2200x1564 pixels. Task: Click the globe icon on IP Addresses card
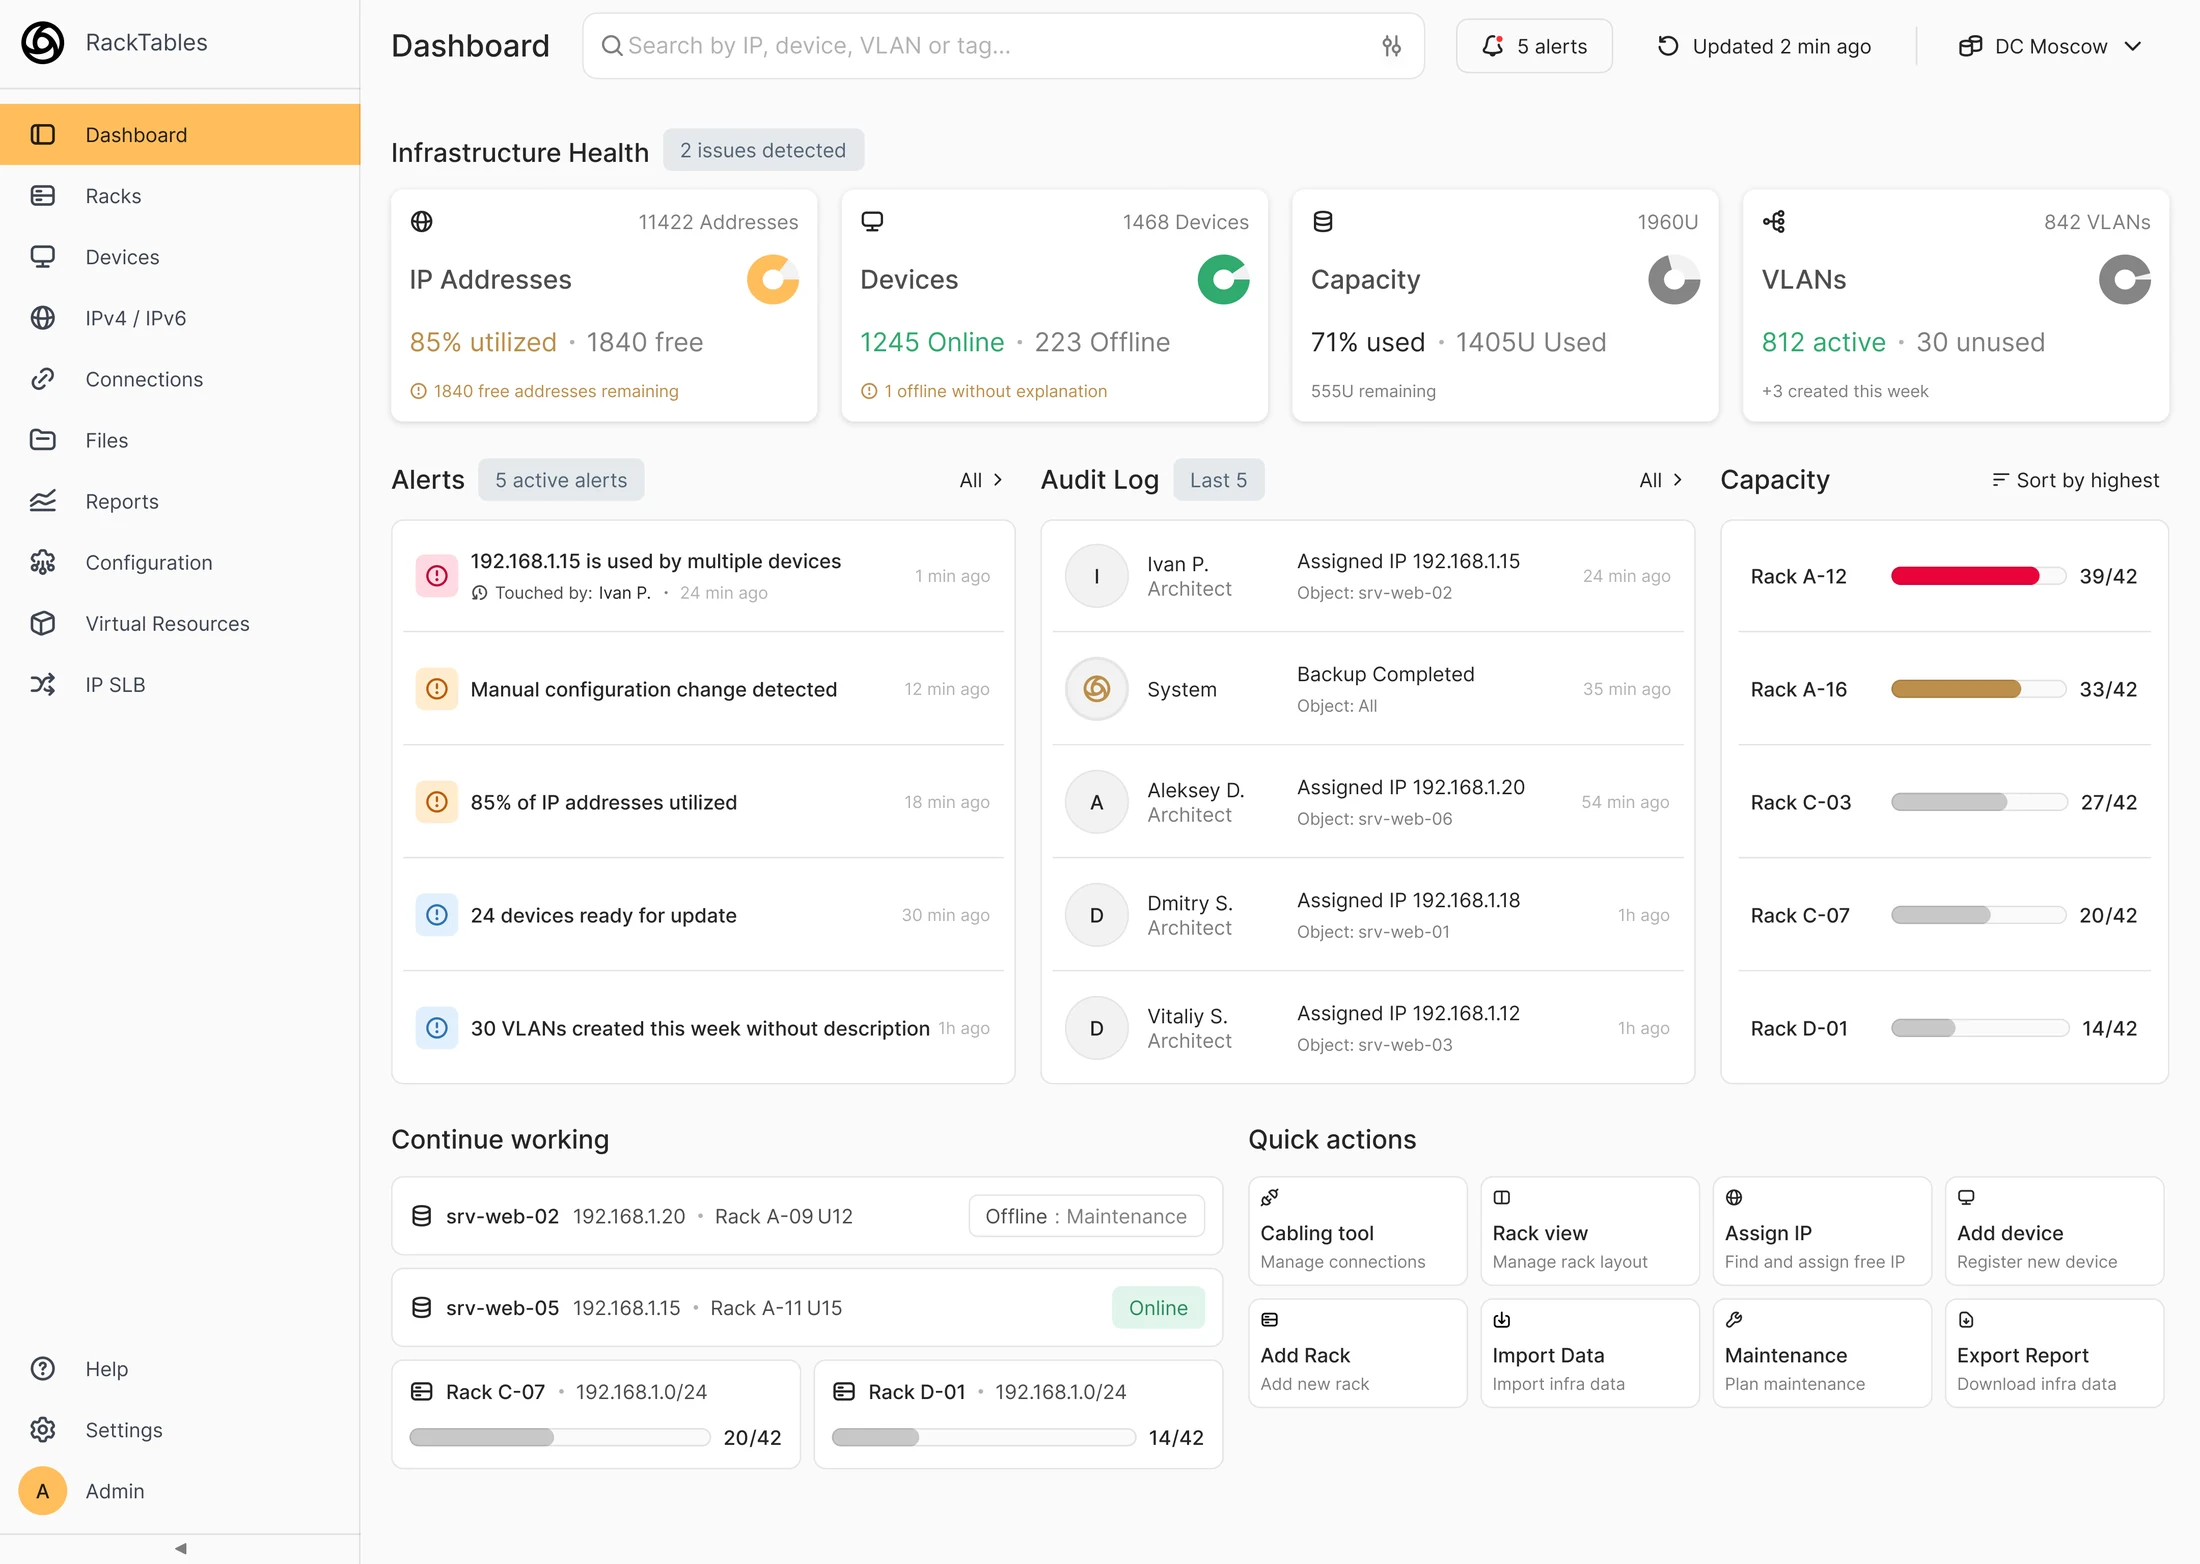coord(422,221)
